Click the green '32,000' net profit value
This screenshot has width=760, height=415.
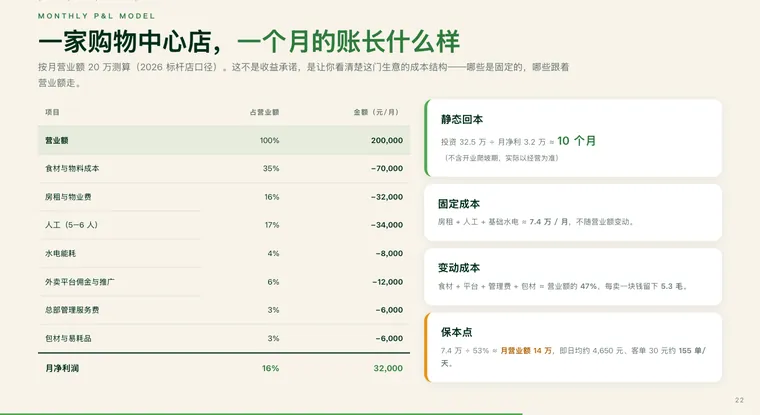[x=388, y=368]
